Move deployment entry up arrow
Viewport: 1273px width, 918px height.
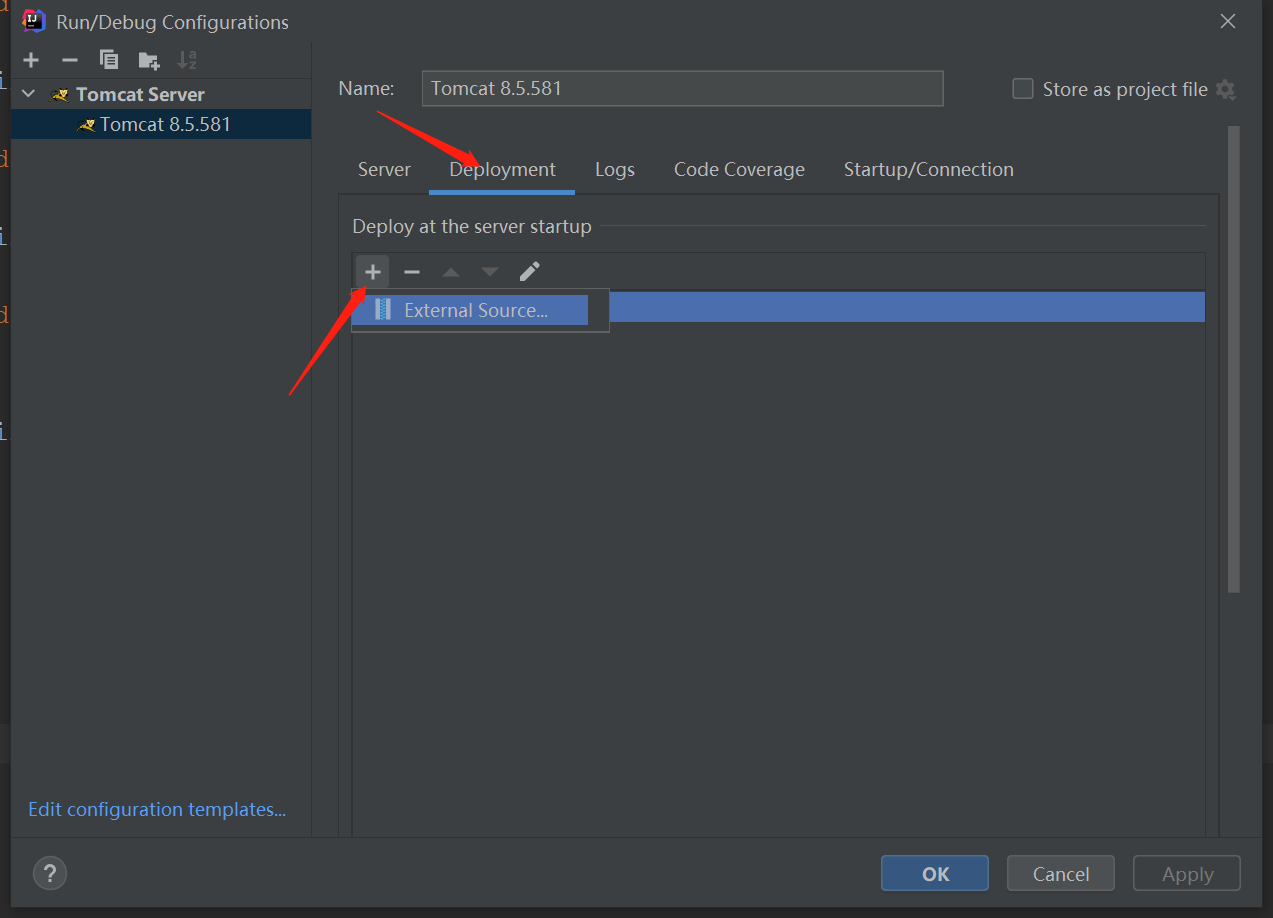click(451, 272)
